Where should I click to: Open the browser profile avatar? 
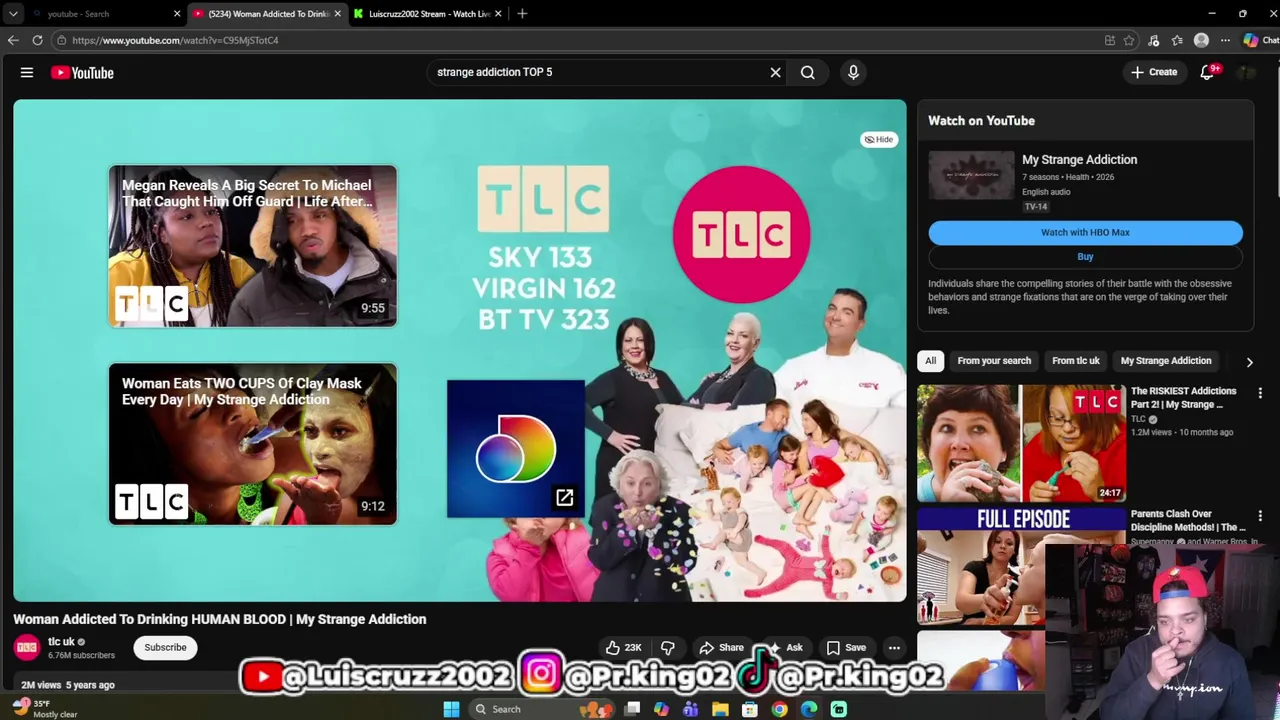click(x=1201, y=40)
